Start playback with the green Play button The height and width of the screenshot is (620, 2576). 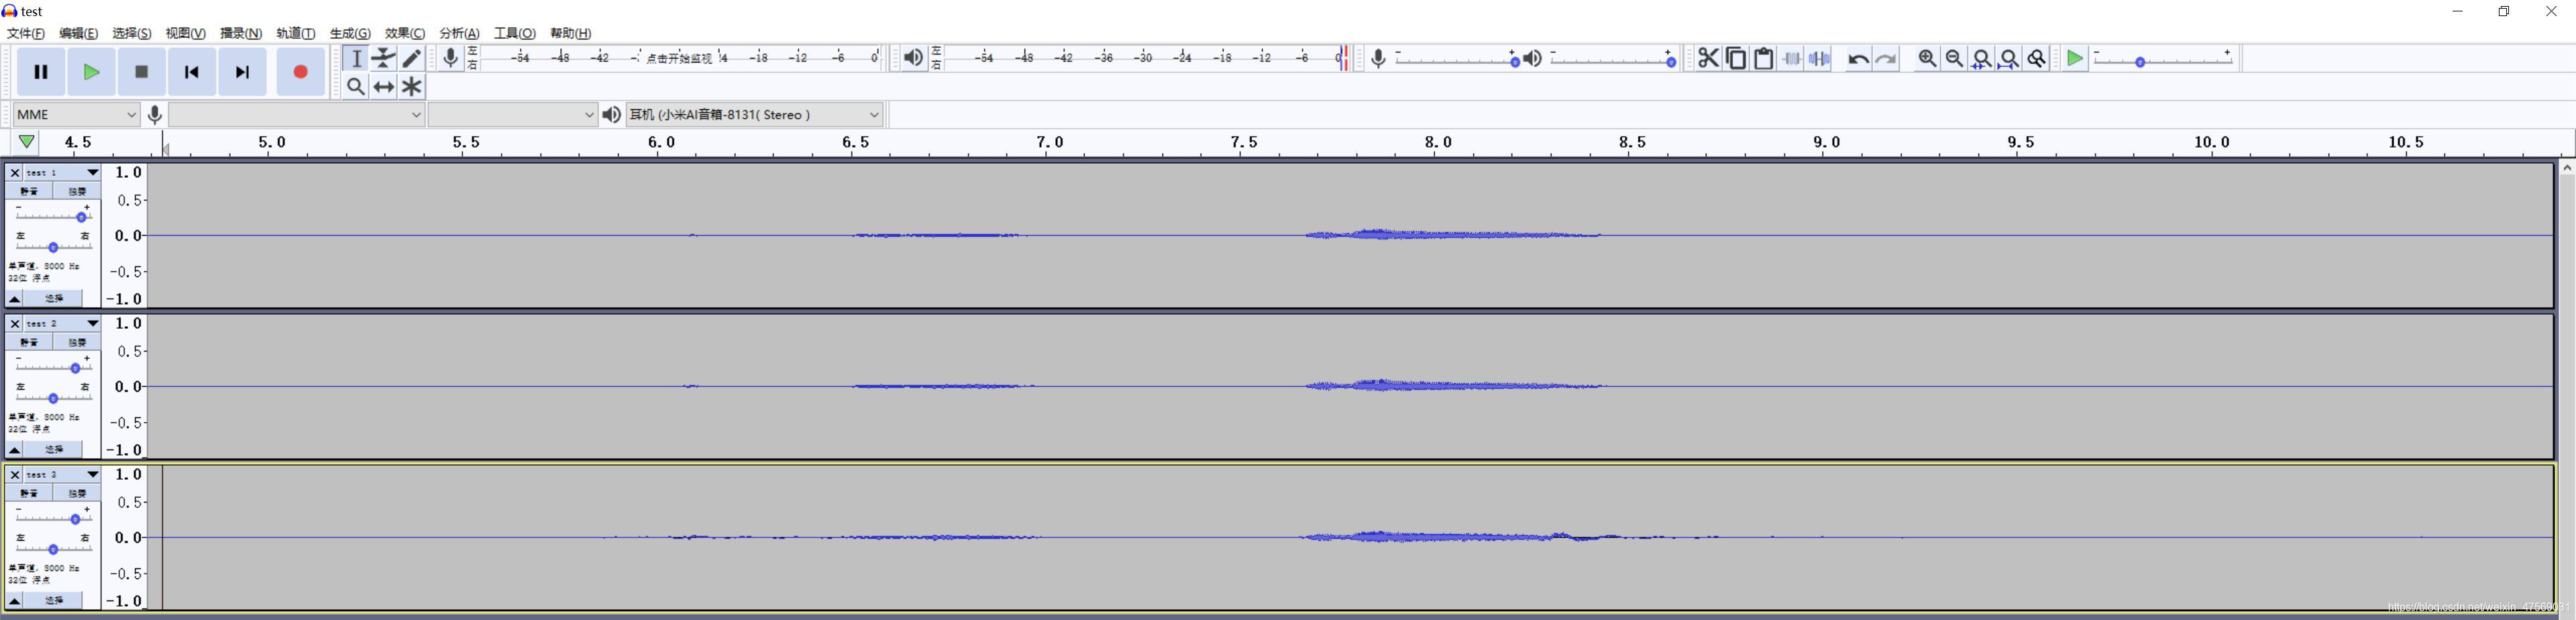[x=91, y=72]
